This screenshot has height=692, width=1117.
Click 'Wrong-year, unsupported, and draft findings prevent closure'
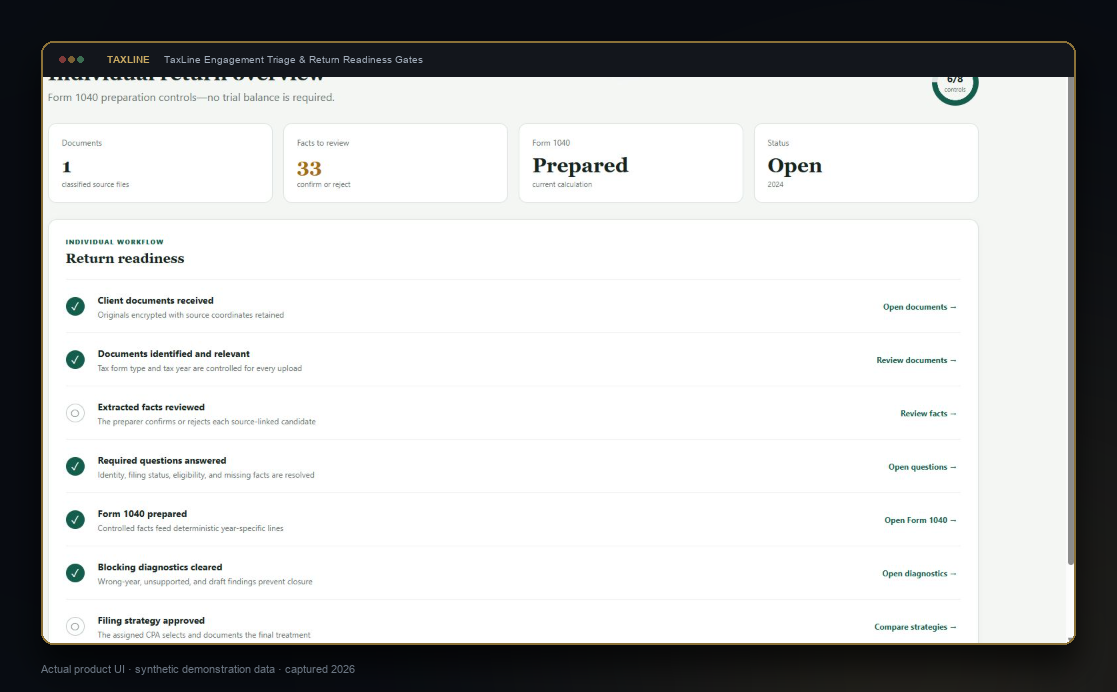tap(205, 582)
